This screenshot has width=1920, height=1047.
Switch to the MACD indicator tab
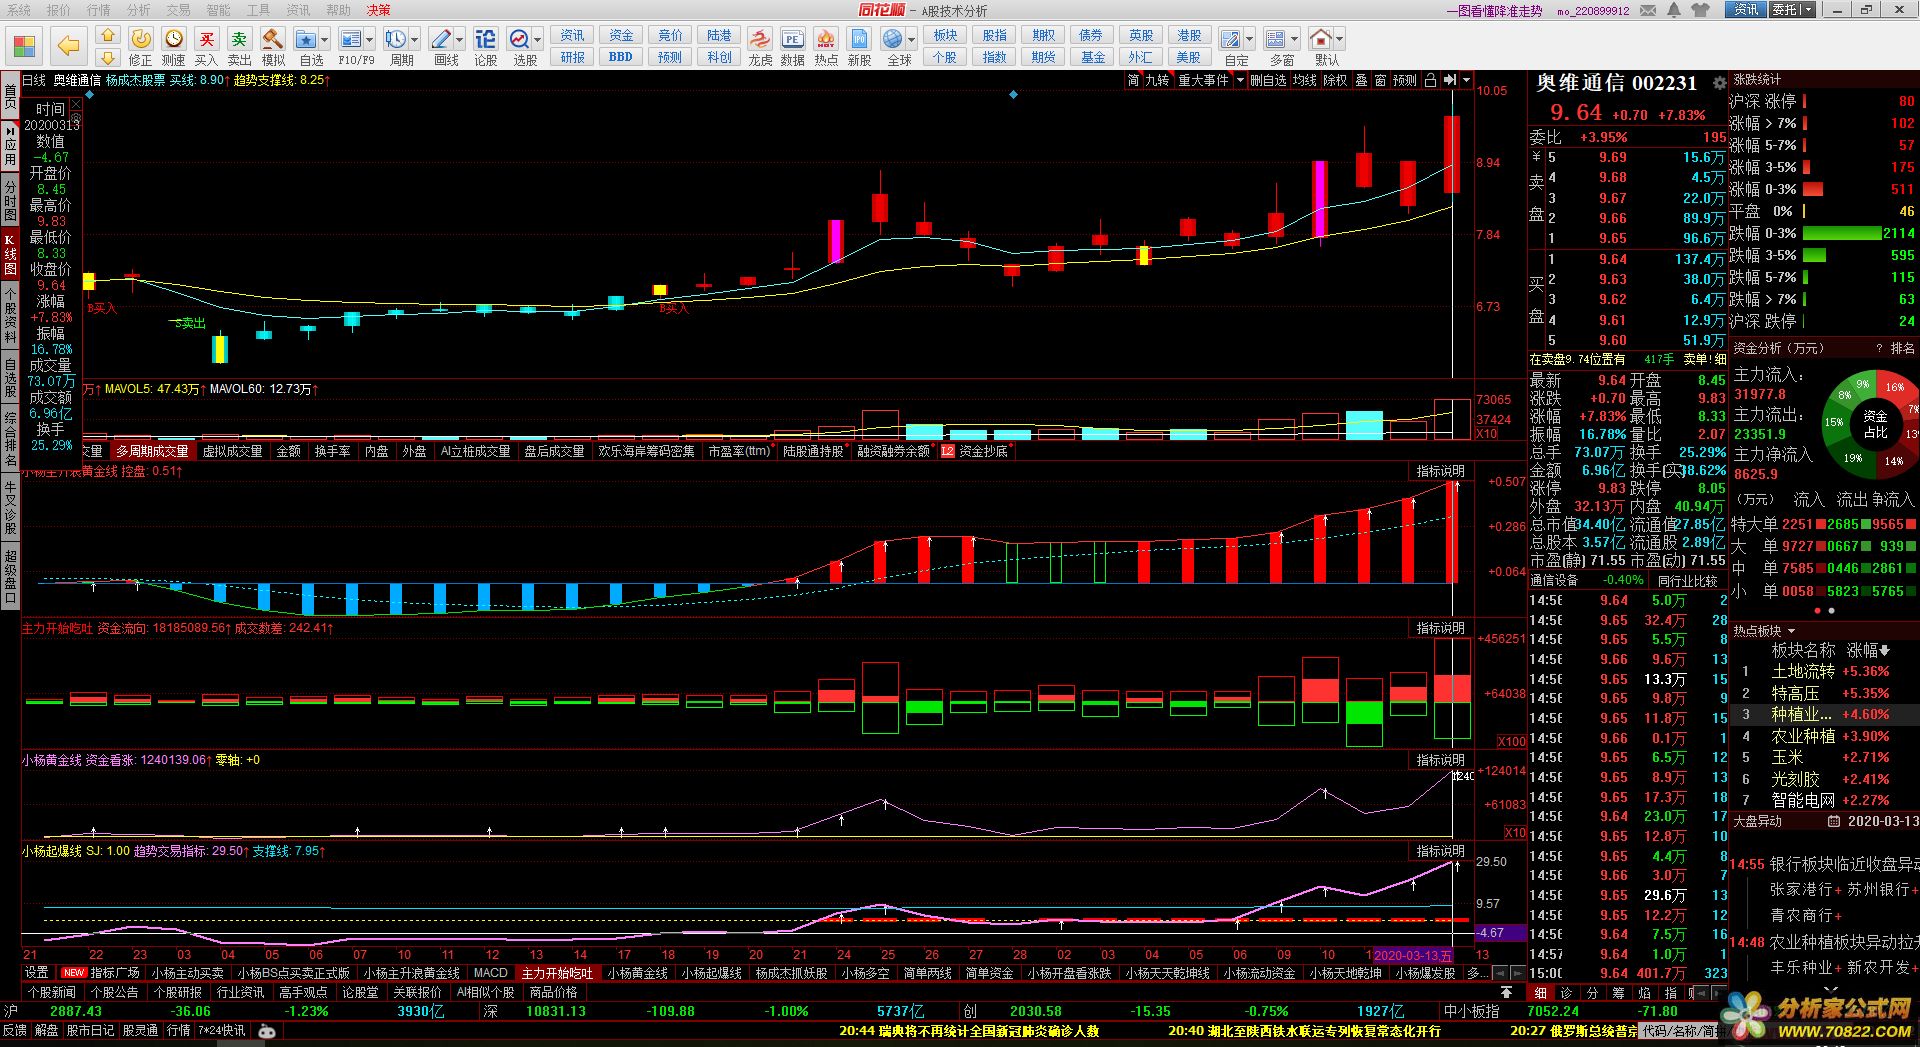(x=490, y=973)
